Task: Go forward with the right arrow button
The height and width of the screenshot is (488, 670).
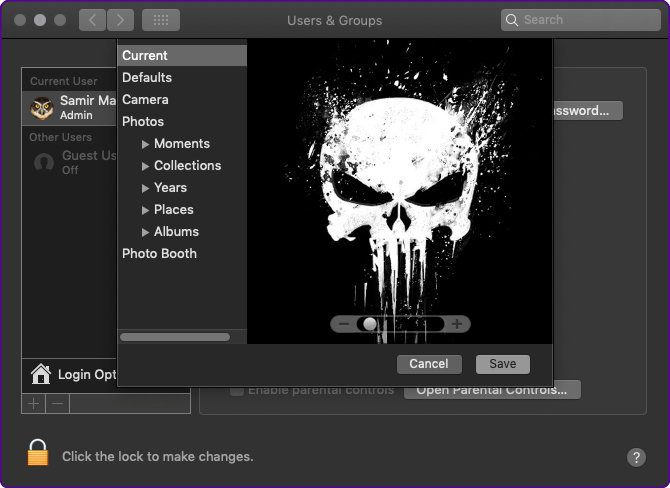Action: (x=120, y=20)
